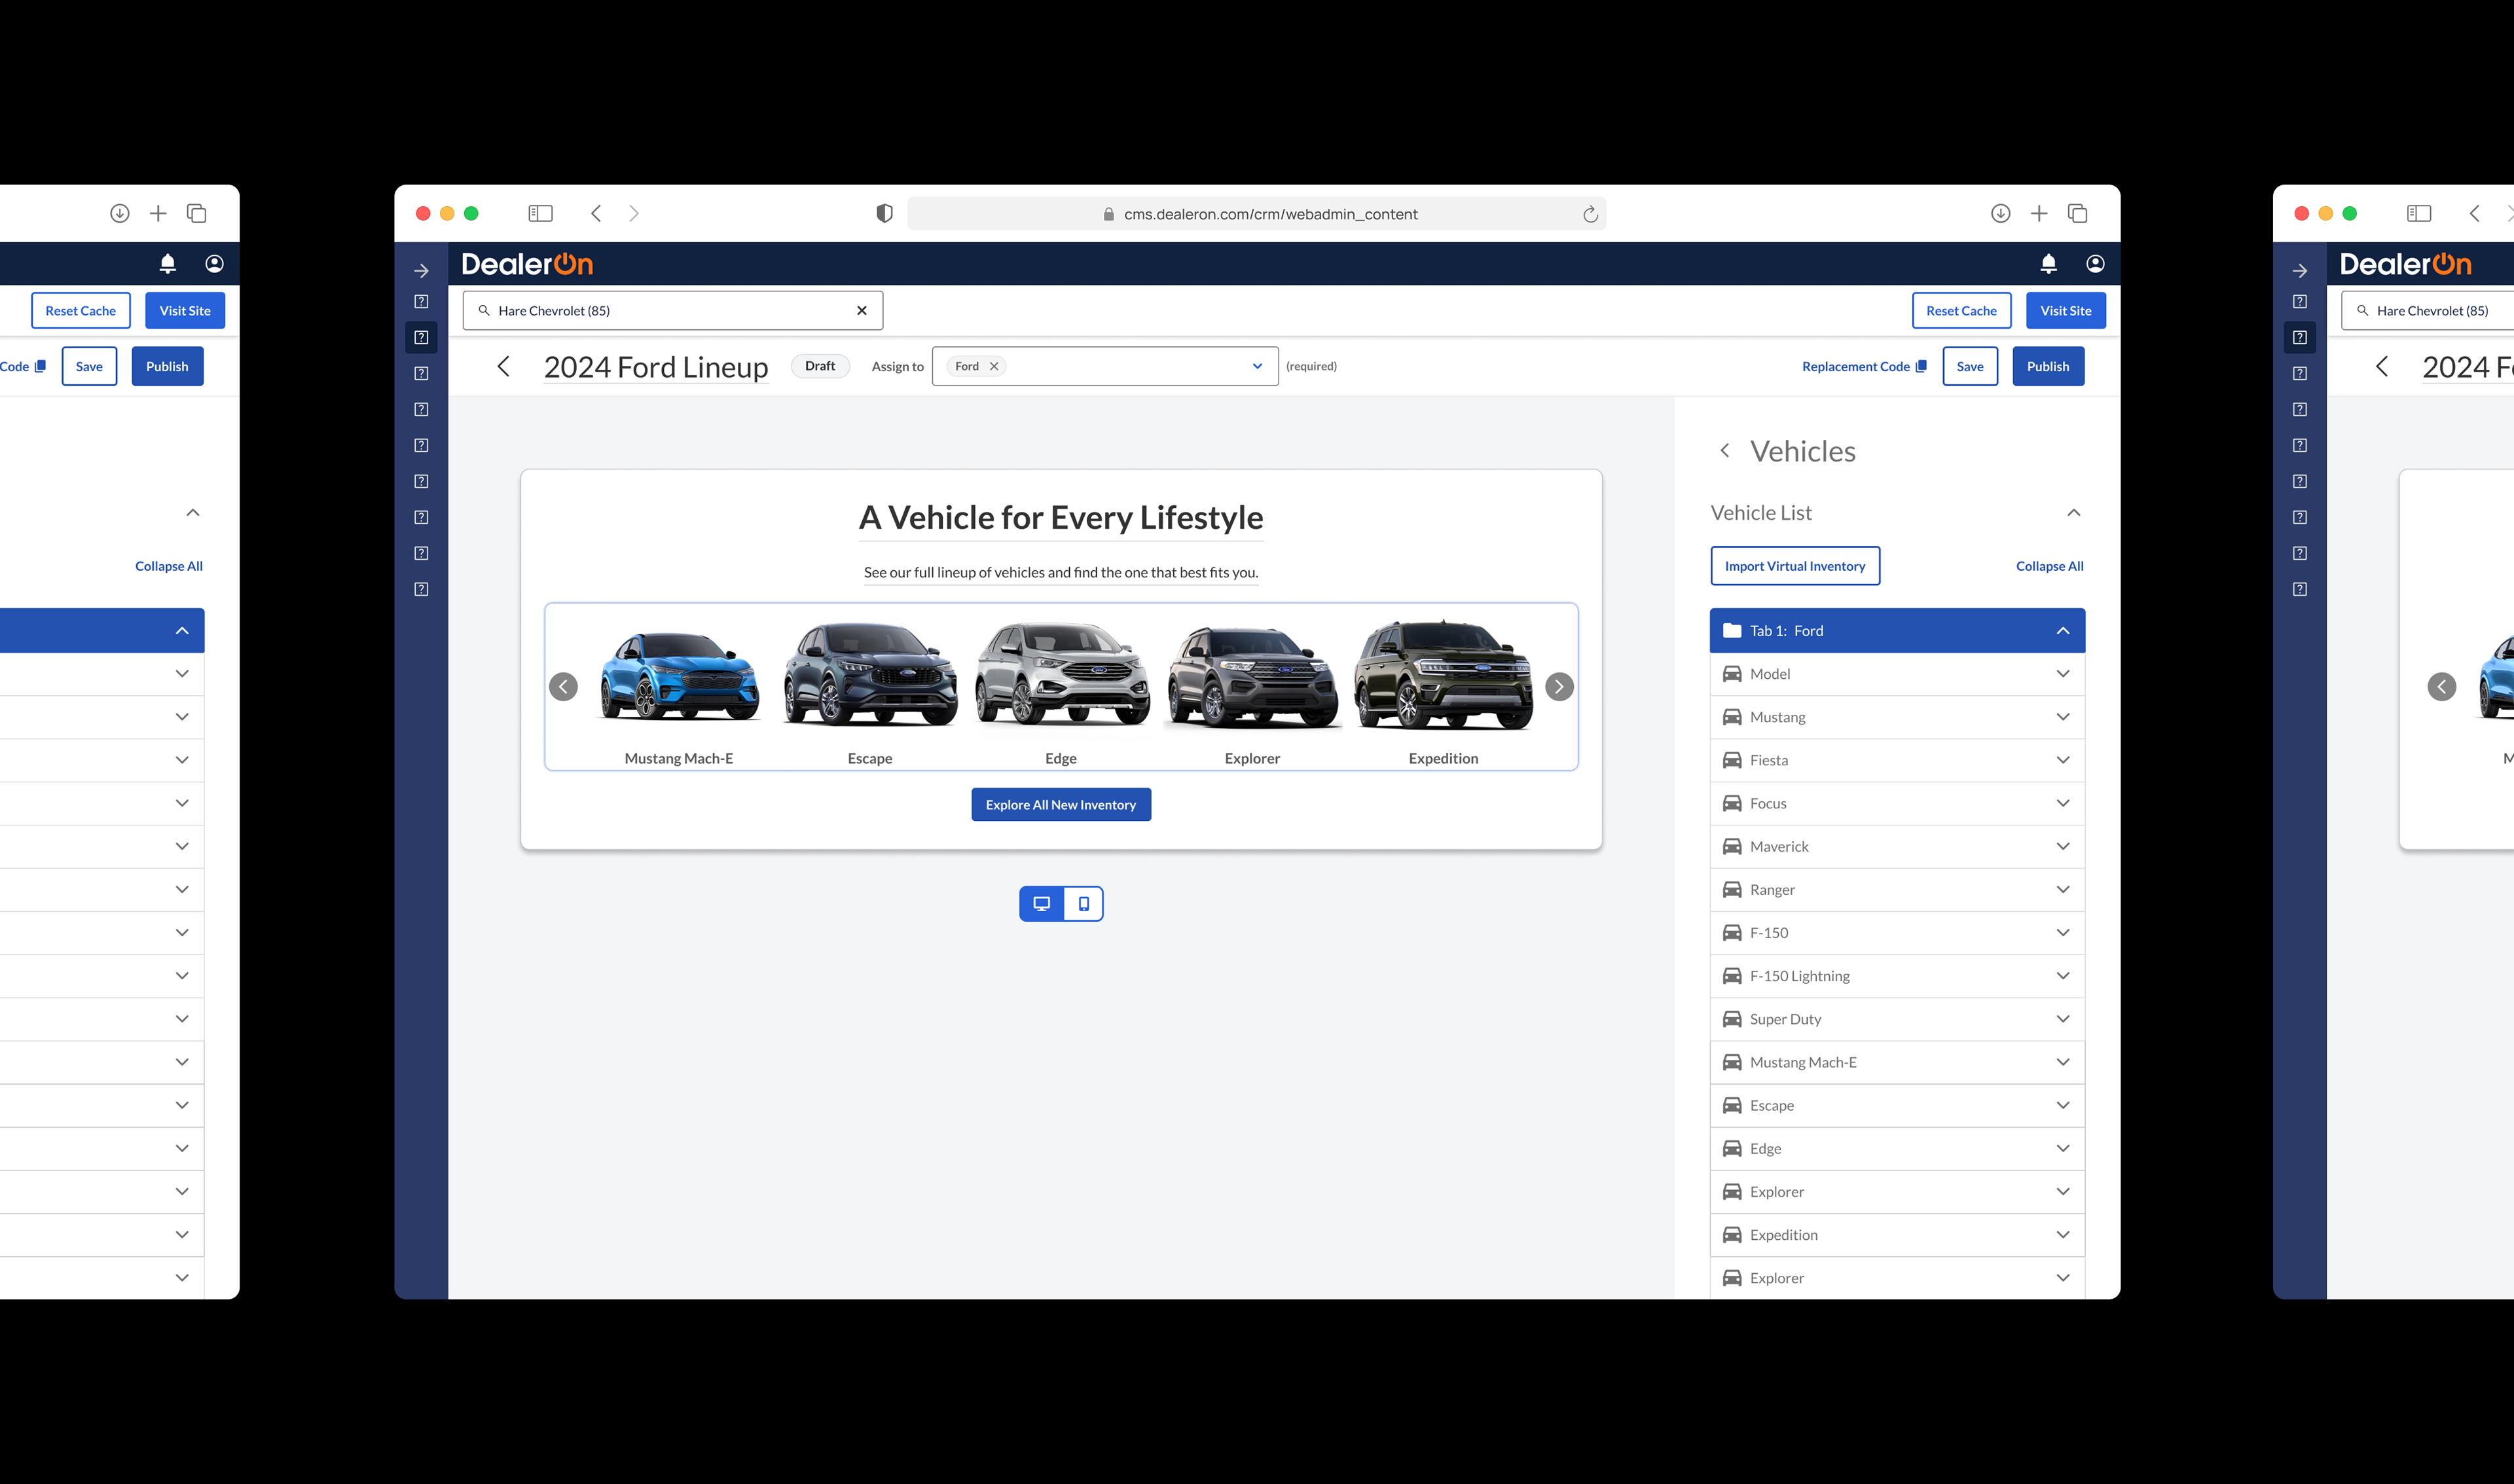2514x1484 pixels.
Task: Edit the 2024 Ford Lineup title
Action: pos(655,367)
